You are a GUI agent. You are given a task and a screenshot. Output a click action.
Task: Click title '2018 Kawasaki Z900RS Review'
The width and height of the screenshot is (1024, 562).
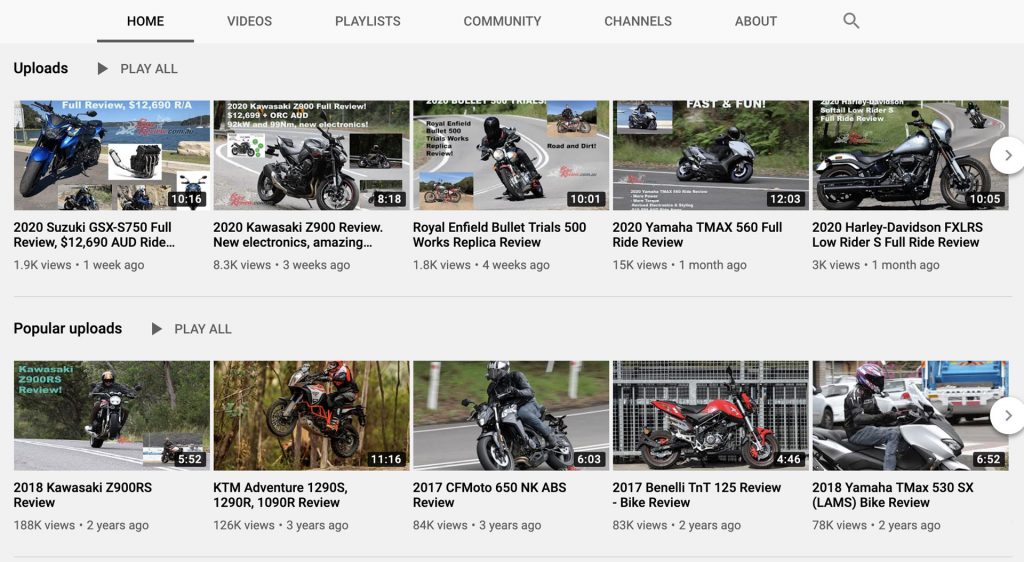click(82, 495)
